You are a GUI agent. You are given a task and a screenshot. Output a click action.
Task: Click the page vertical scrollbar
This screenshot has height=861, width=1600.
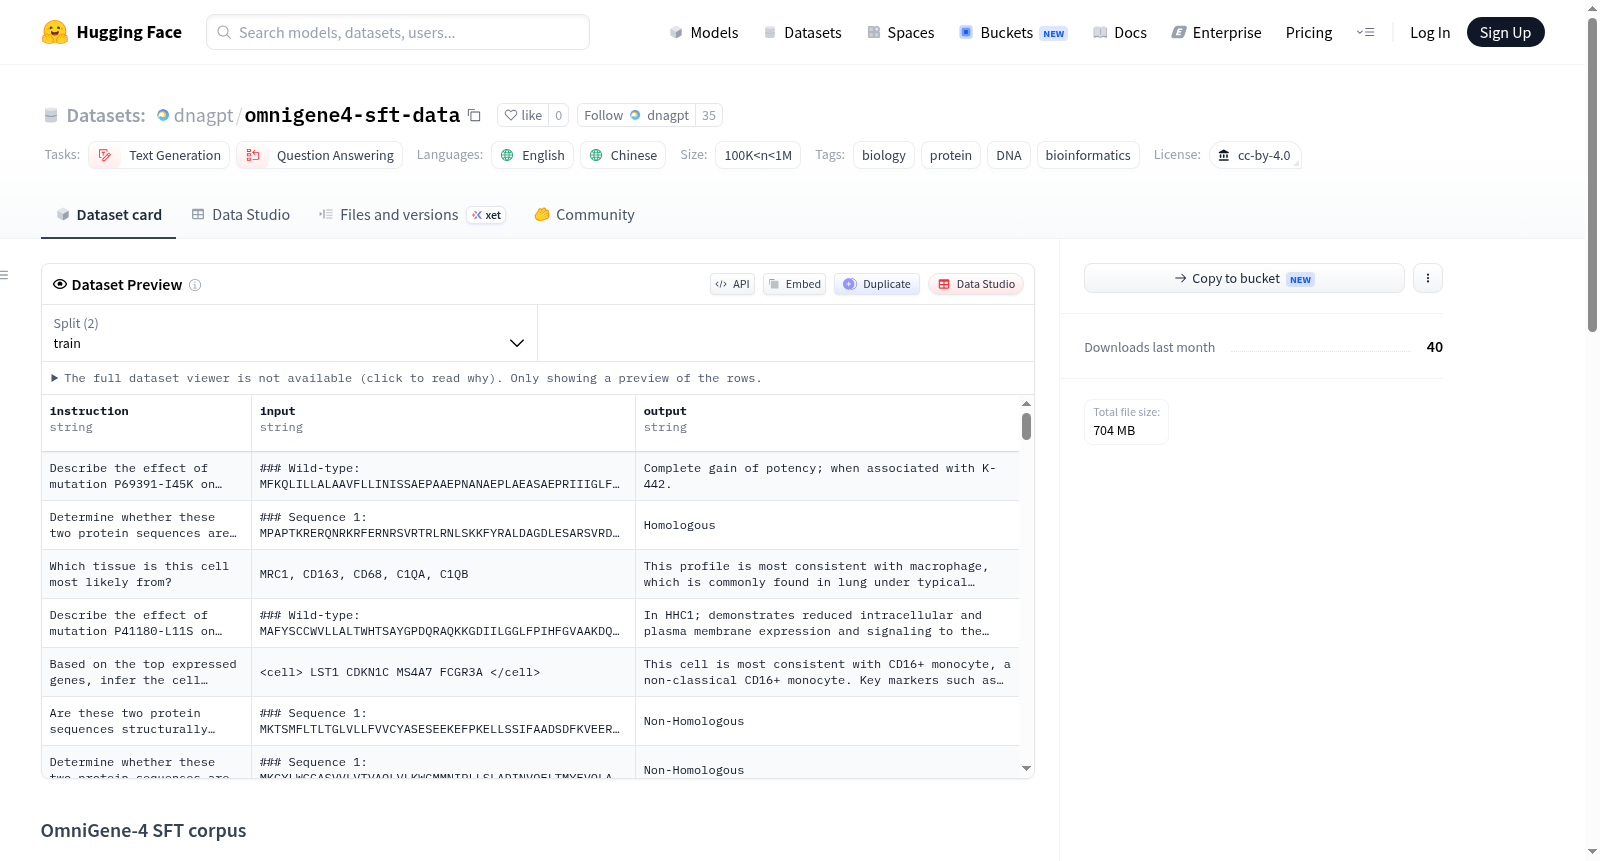pos(1592,175)
